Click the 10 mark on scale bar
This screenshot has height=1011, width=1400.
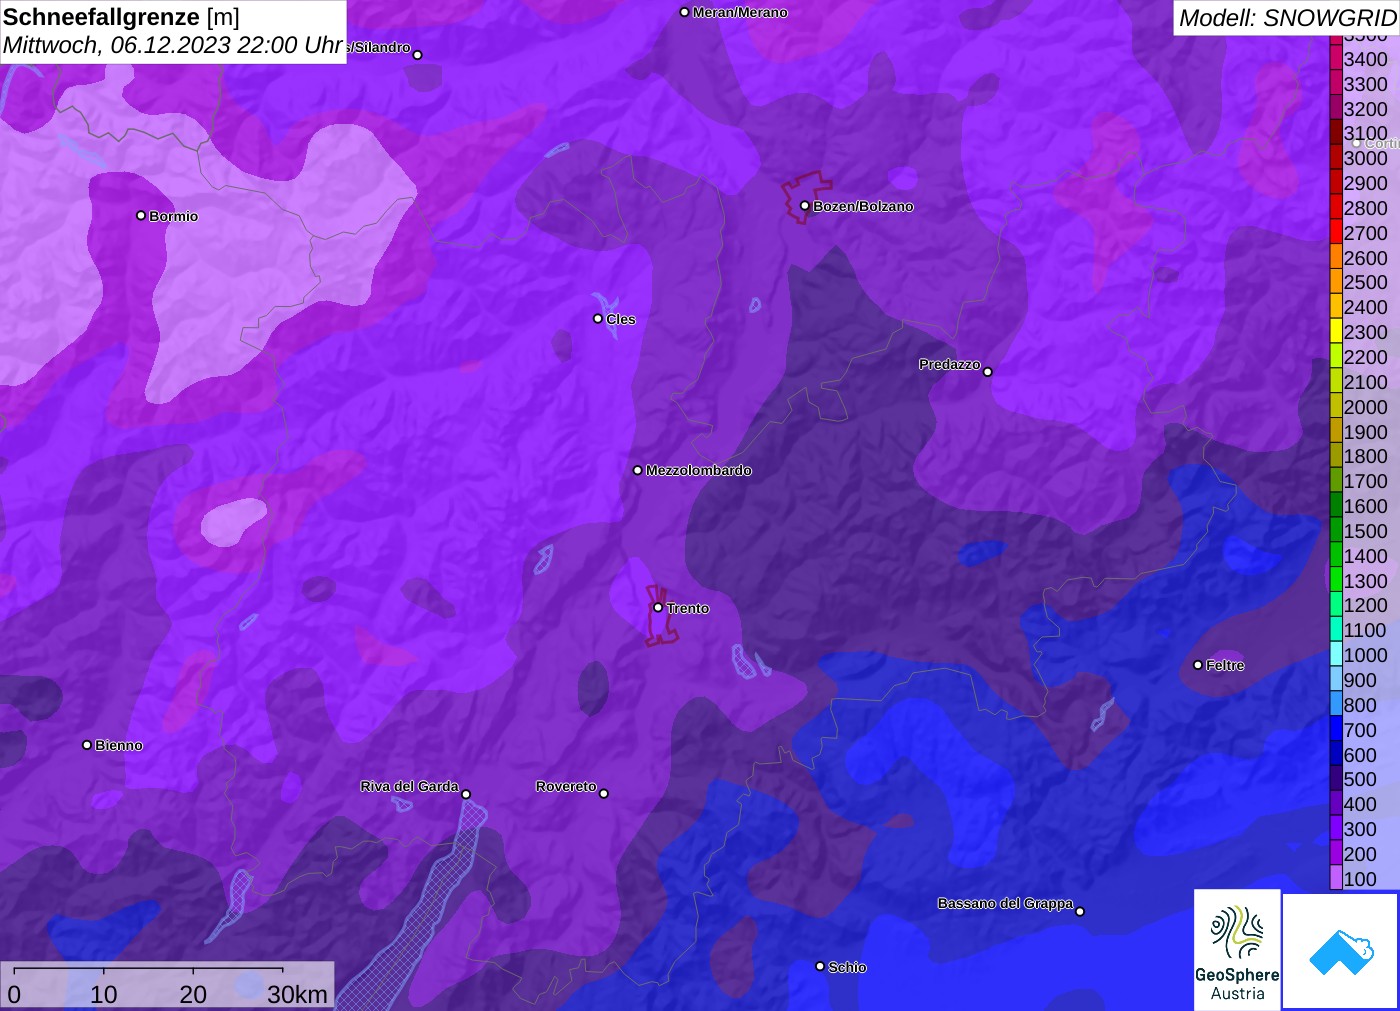tap(104, 994)
